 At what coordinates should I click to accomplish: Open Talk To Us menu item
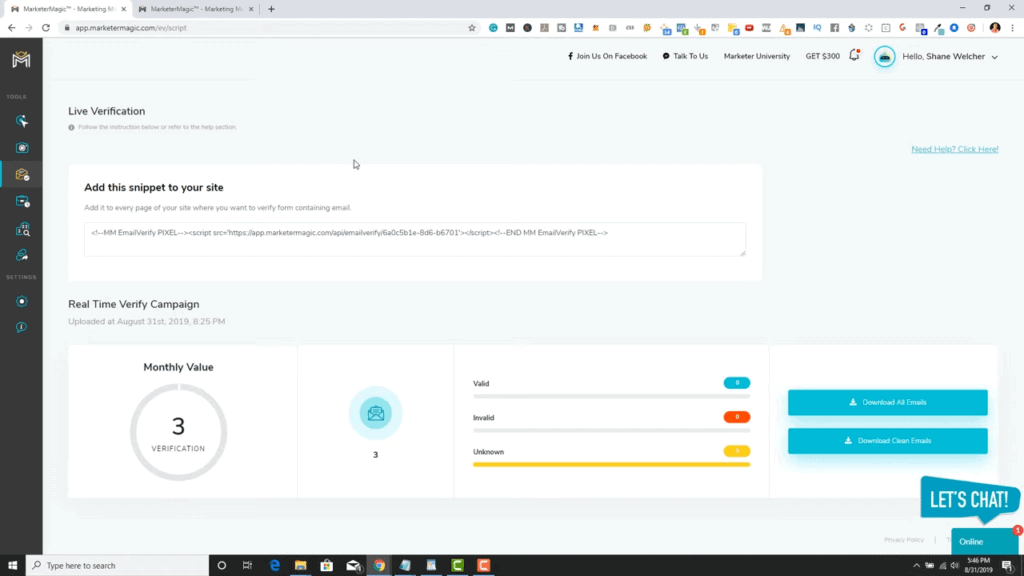point(685,56)
